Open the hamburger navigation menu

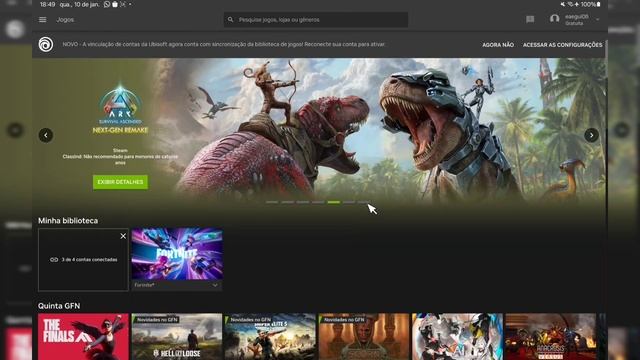[42, 20]
